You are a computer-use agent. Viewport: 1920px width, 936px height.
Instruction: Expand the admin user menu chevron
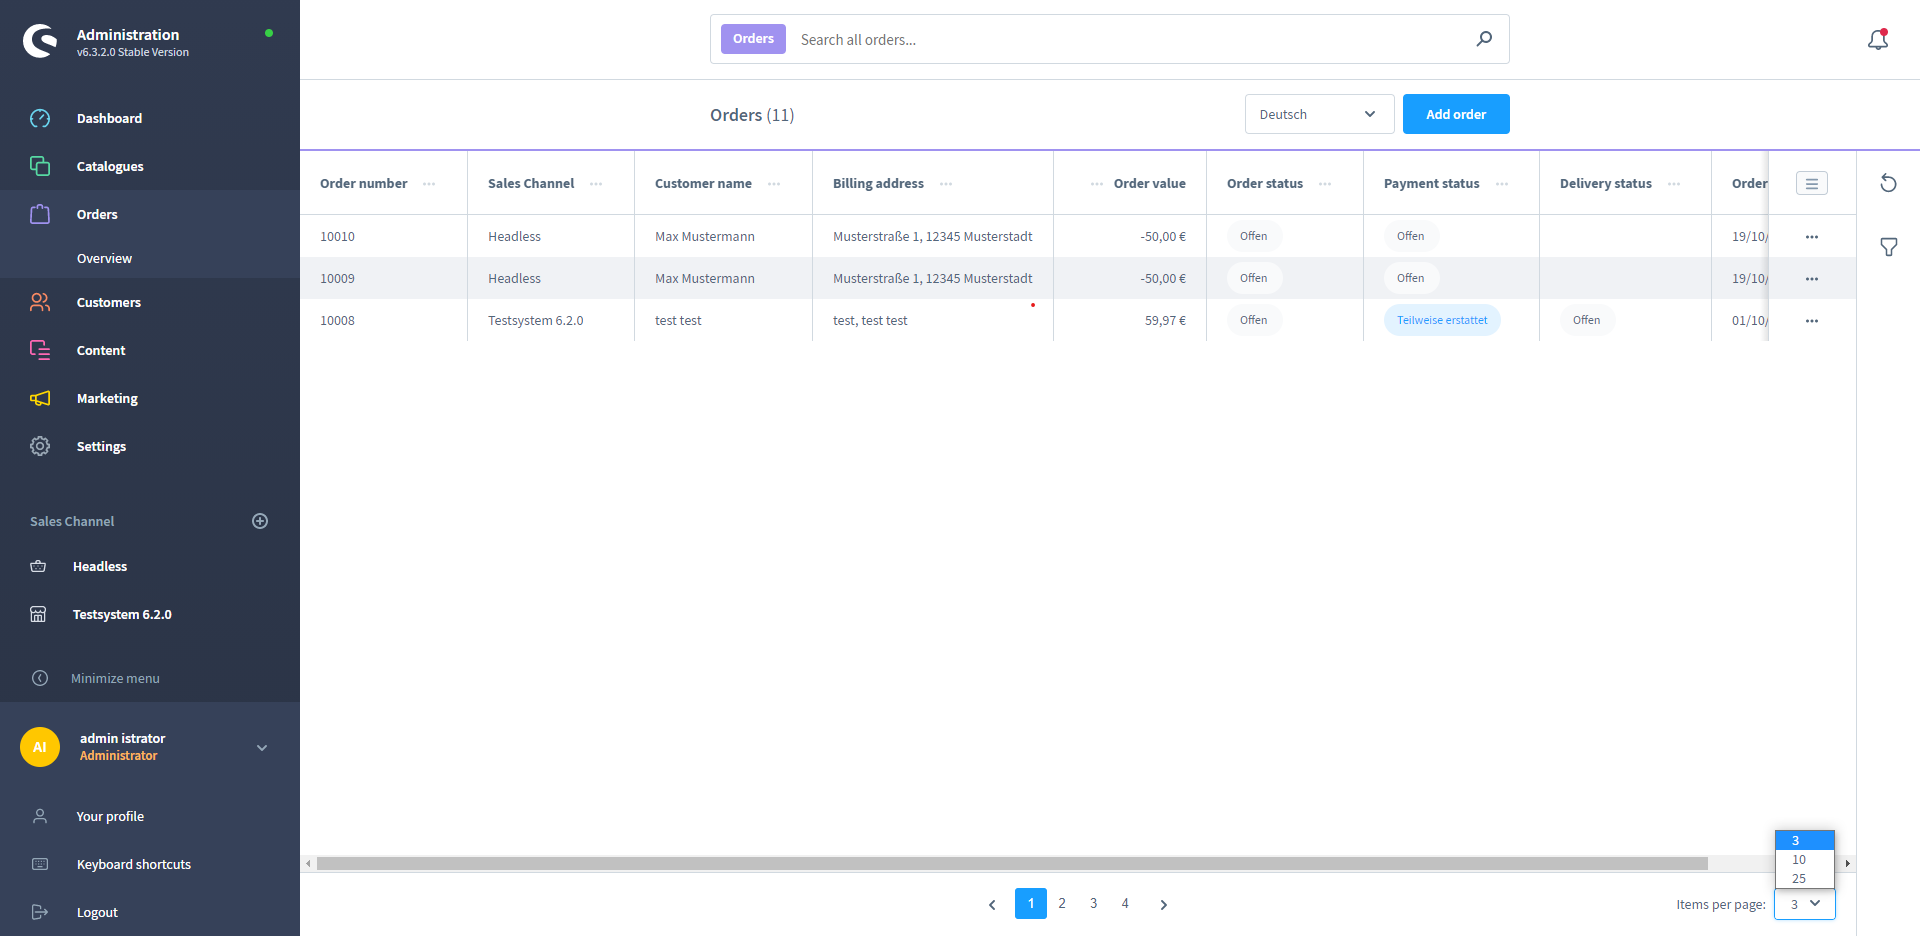[x=262, y=748]
